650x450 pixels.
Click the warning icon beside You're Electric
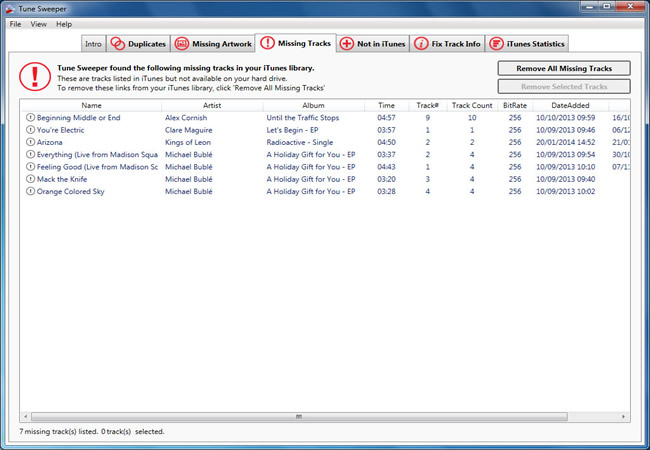(30, 130)
